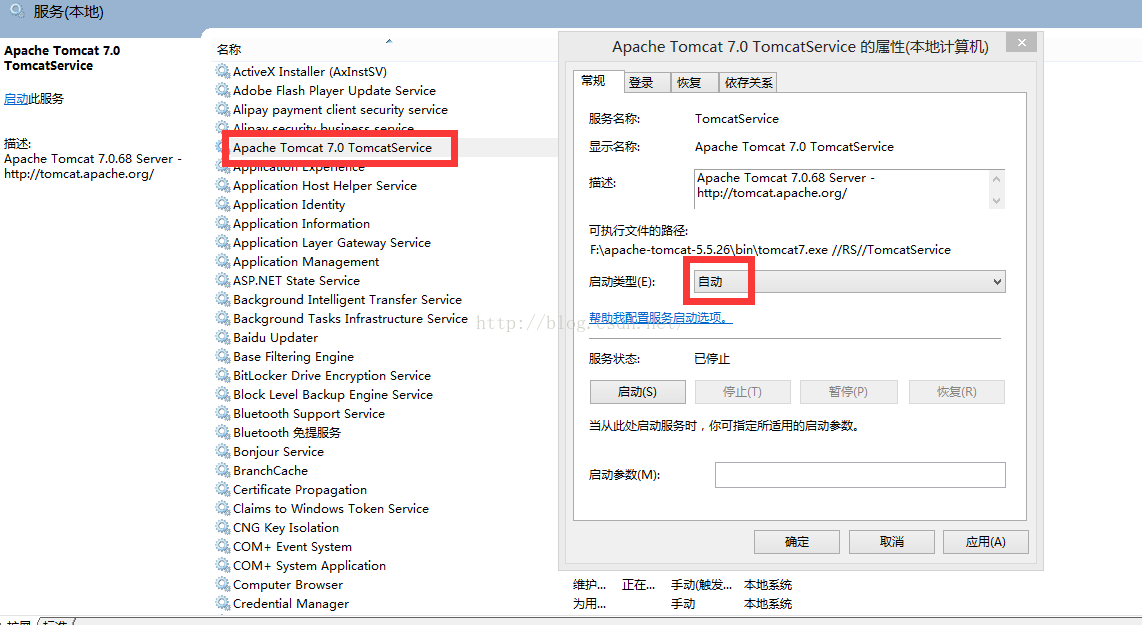Click the gear icon beside Bluetooth Support Service
1142x625 pixels.
pyautogui.click(x=223, y=412)
